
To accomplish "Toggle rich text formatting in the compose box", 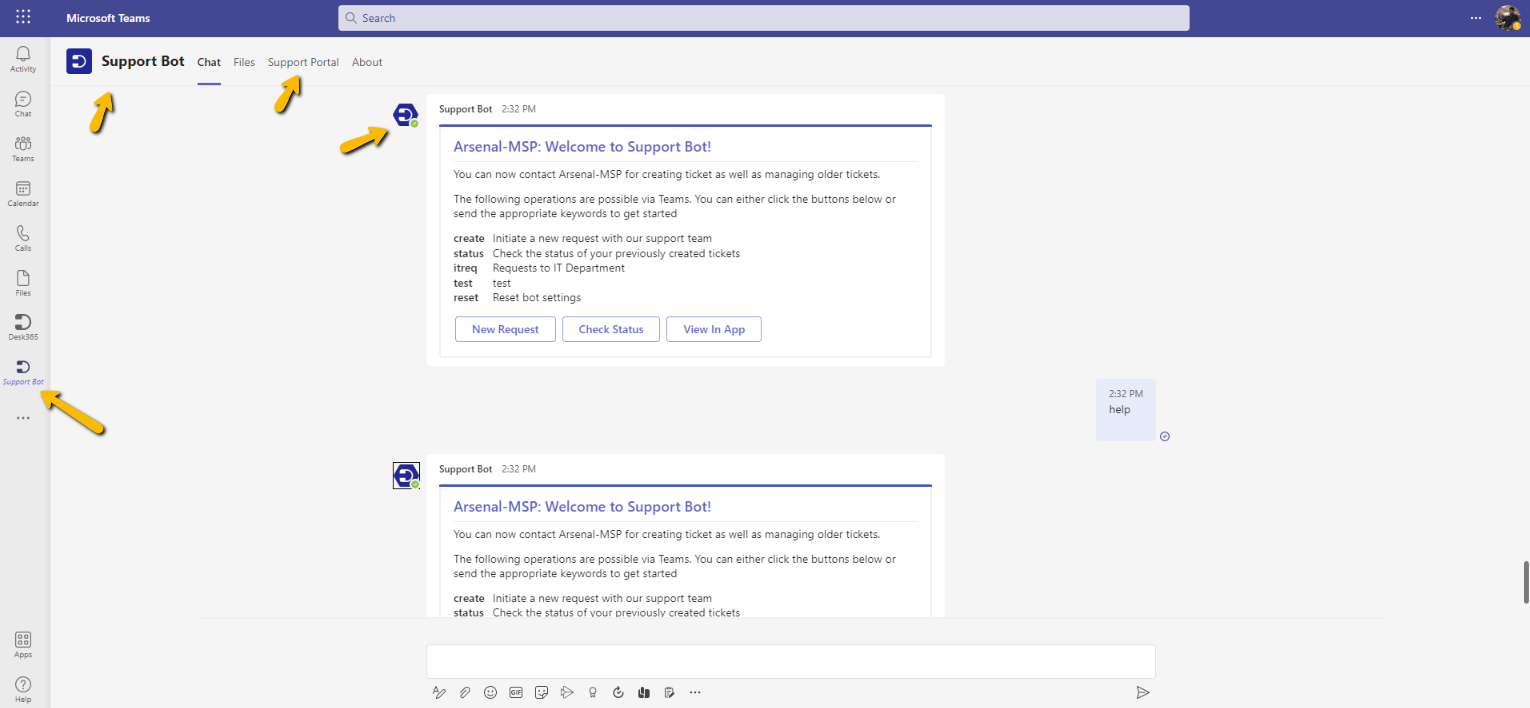I will (x=440, y=692).
